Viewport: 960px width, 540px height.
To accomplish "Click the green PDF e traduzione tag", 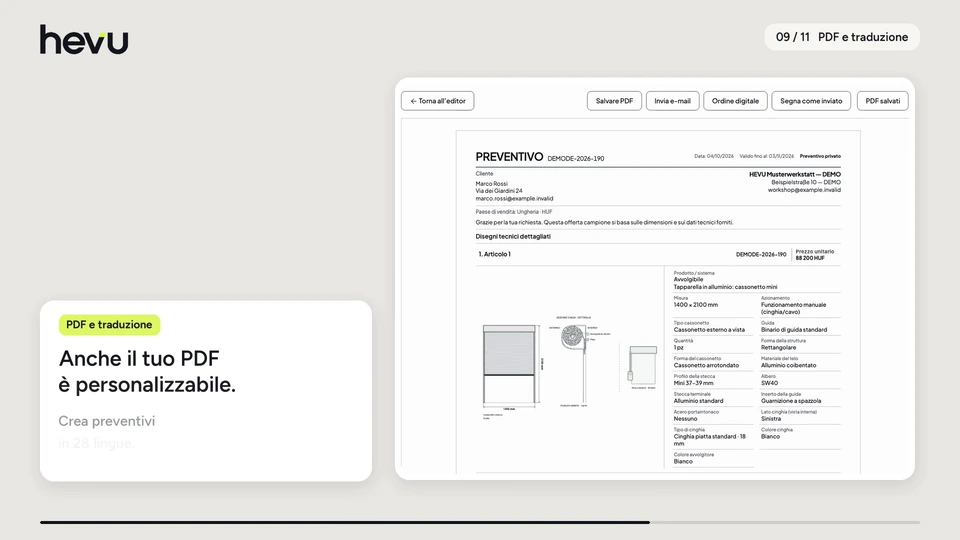I will [109, 324].
